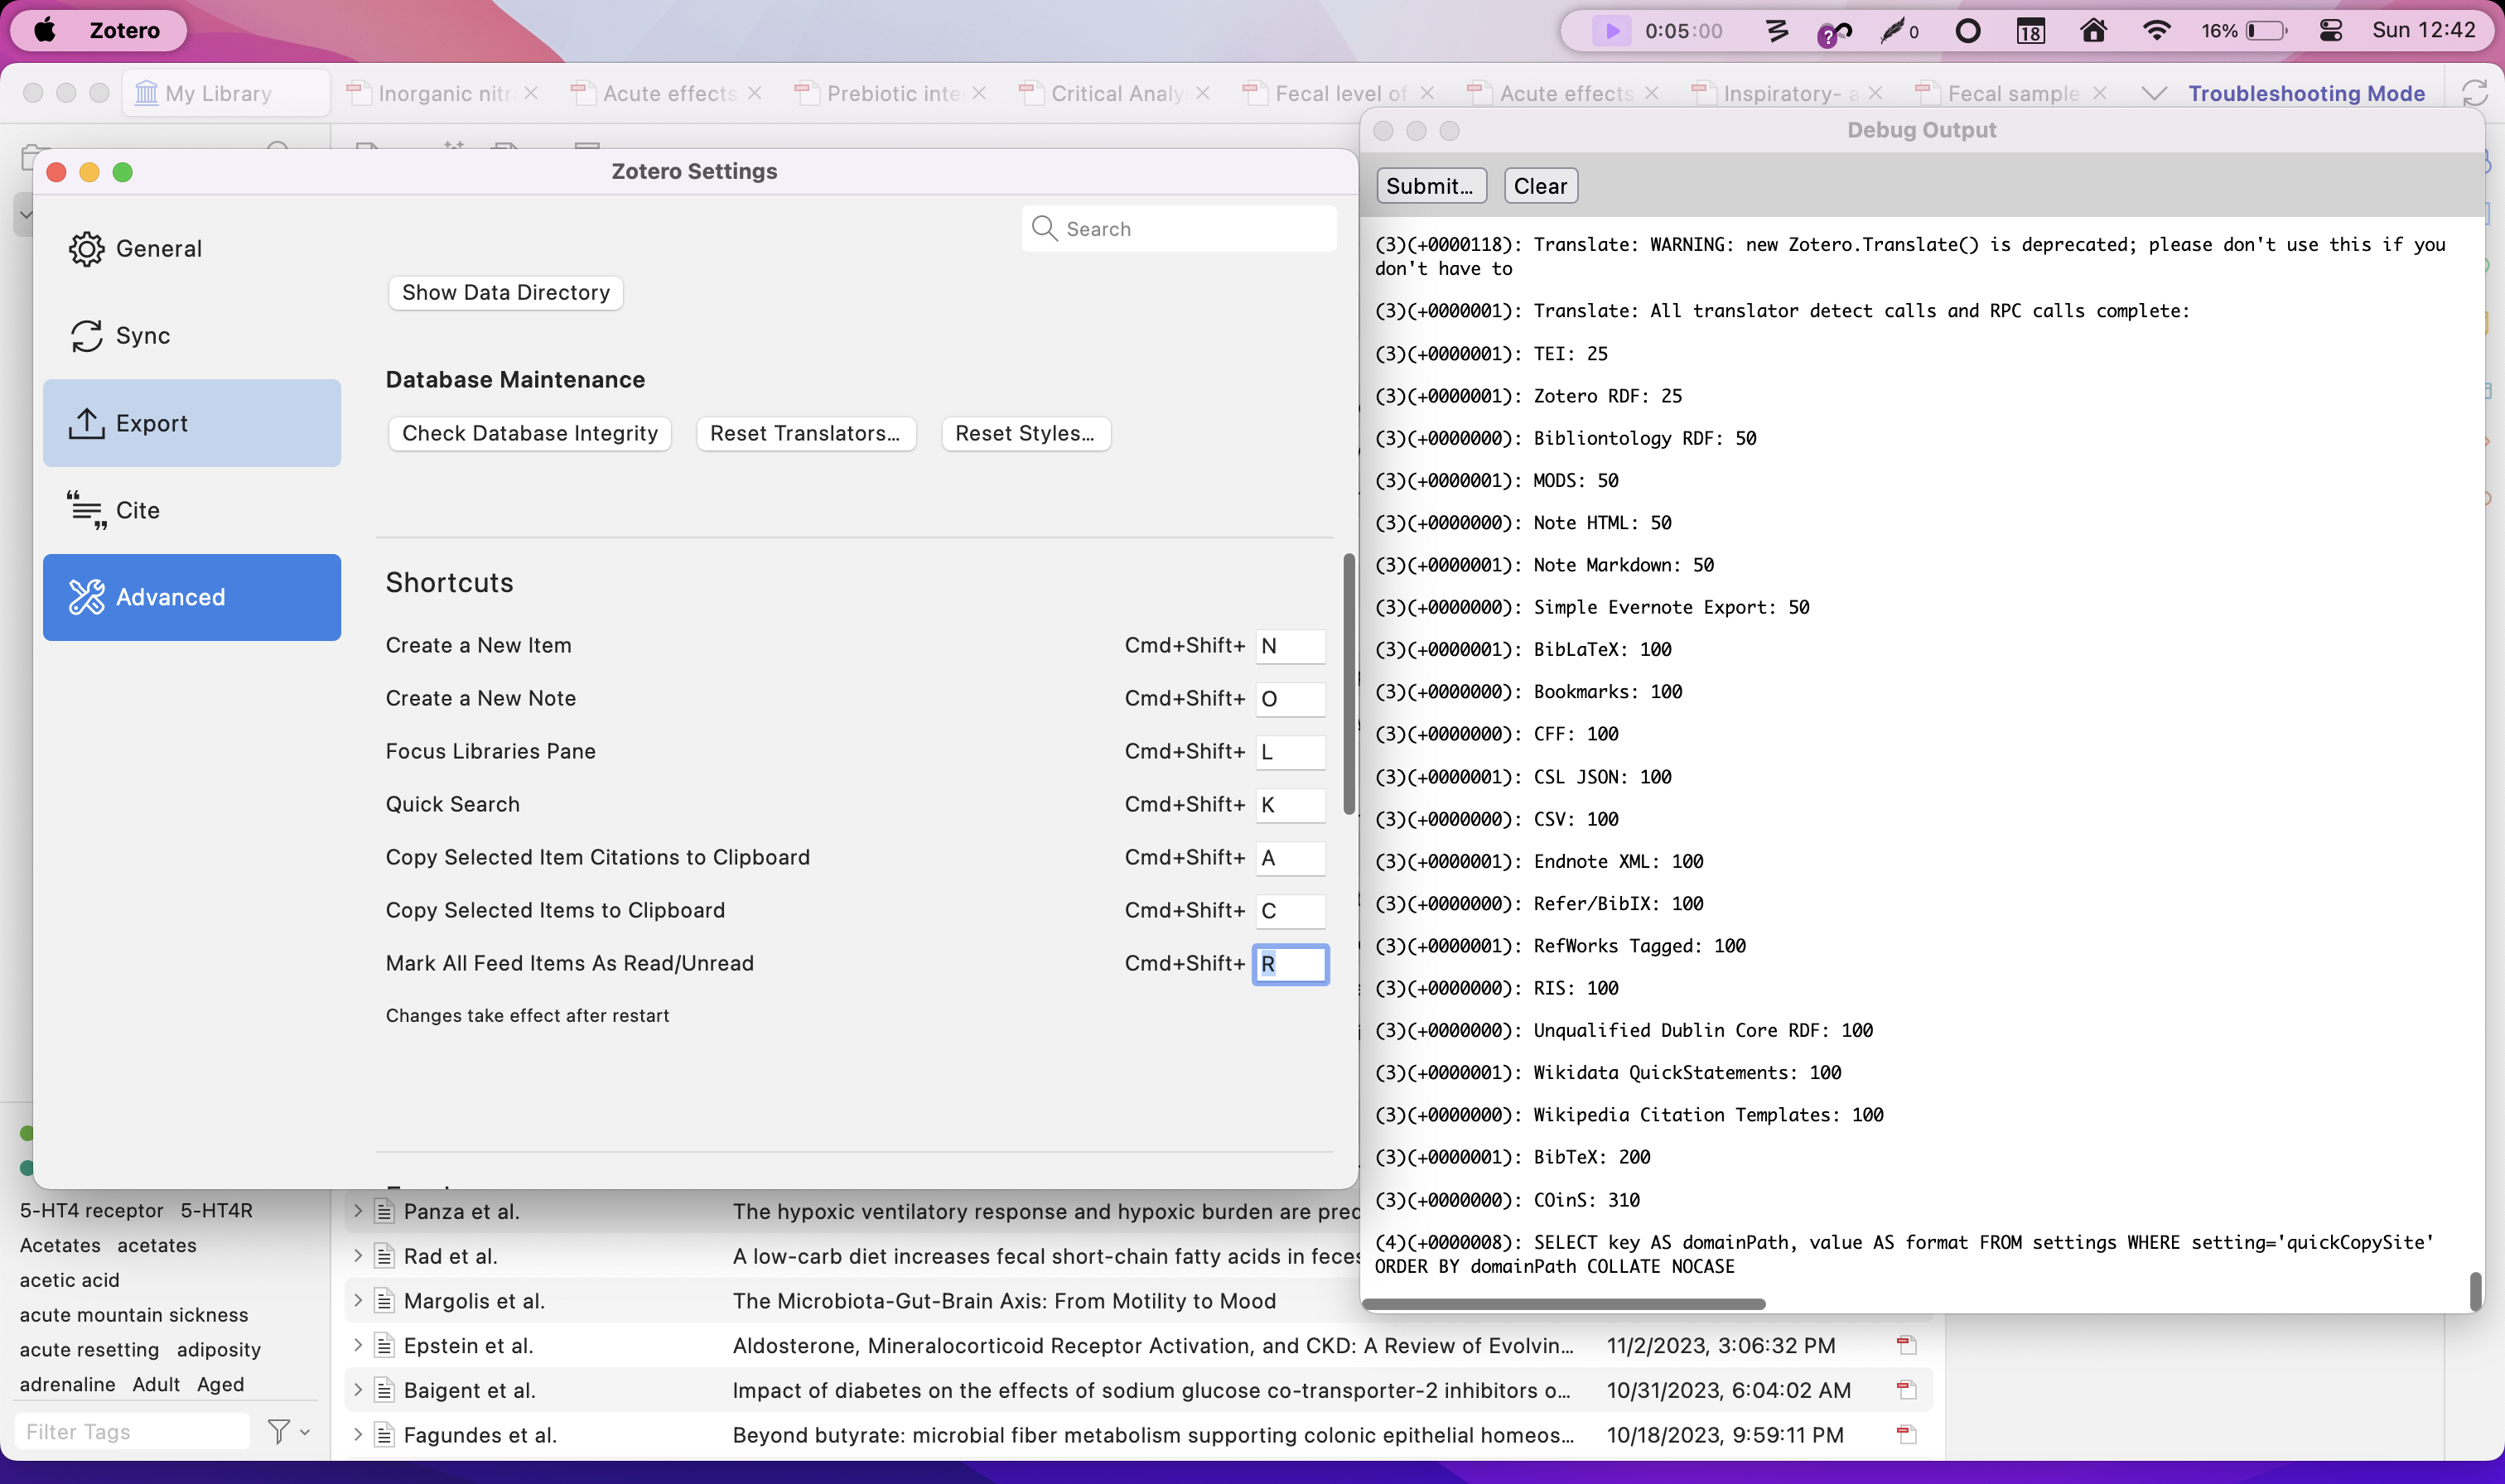Click PDF attachment icon on Epstein row
The width and height of the screenshot is (2505, 1484).
[x=1906, y=1345]
